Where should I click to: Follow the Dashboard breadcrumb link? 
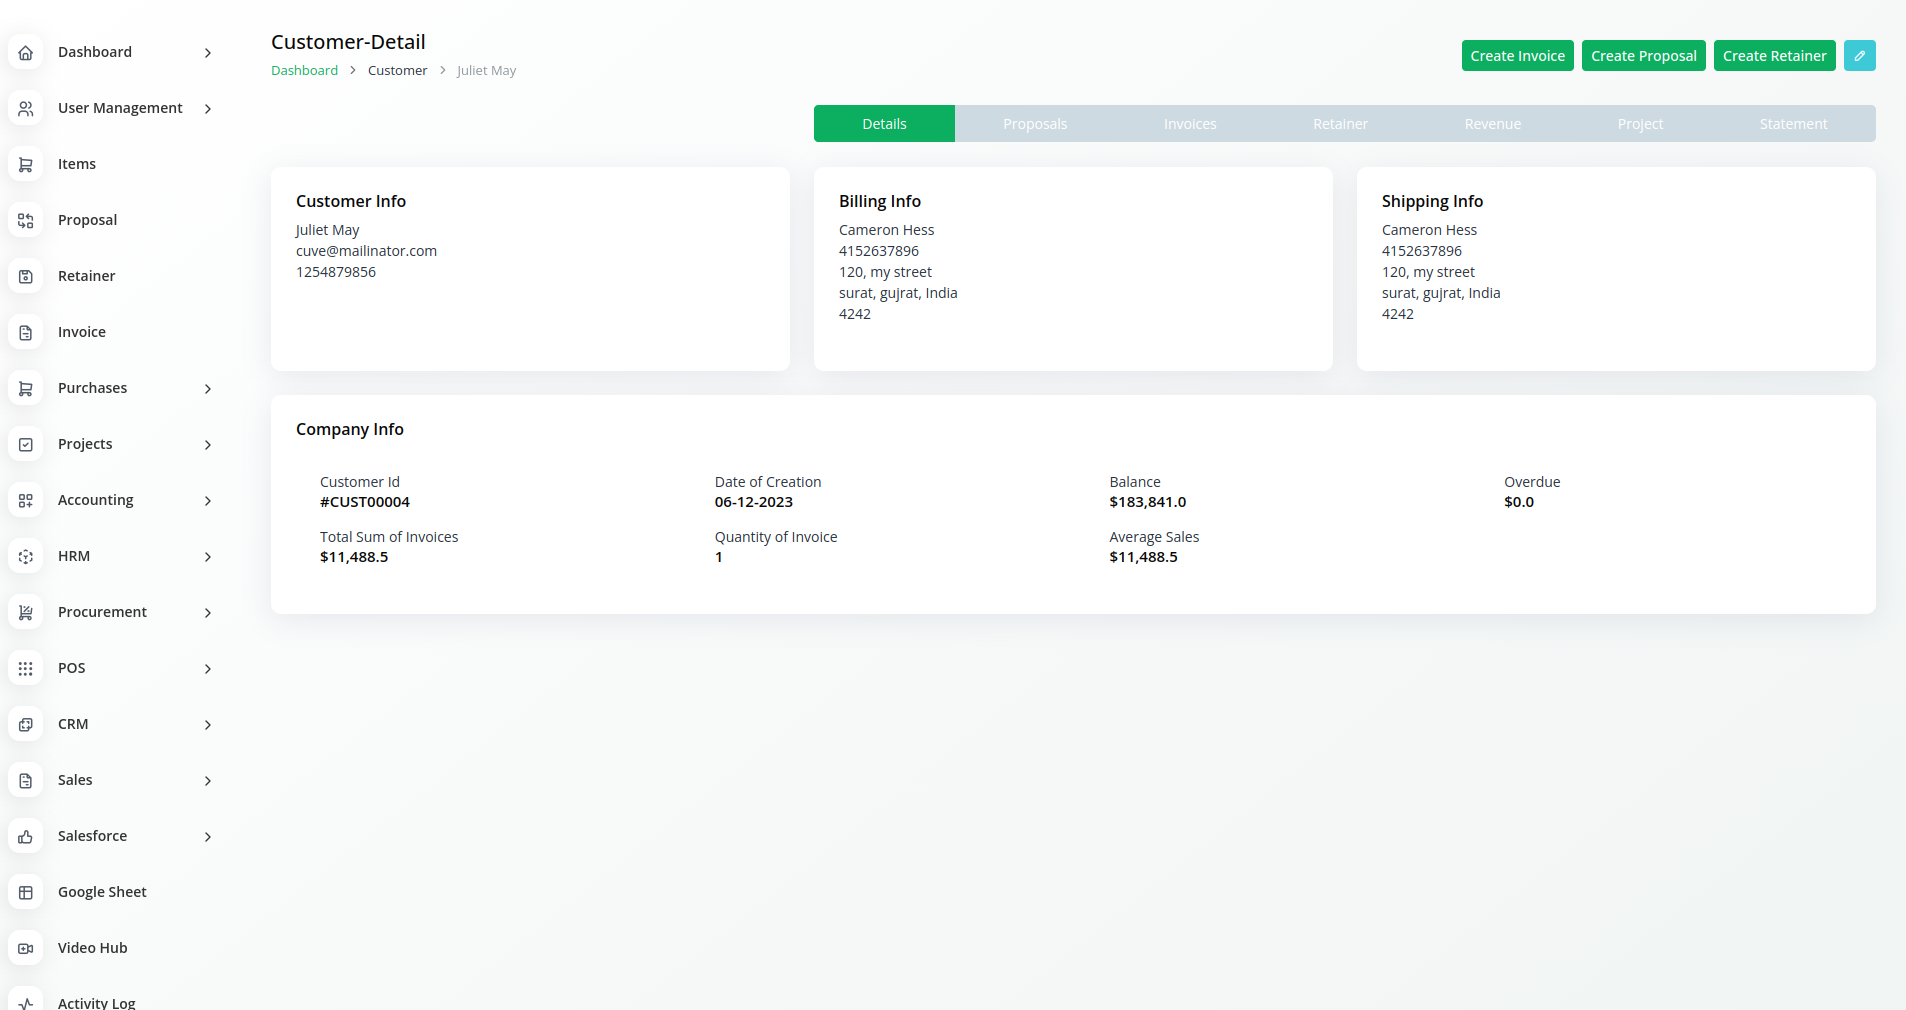point(304,71)
